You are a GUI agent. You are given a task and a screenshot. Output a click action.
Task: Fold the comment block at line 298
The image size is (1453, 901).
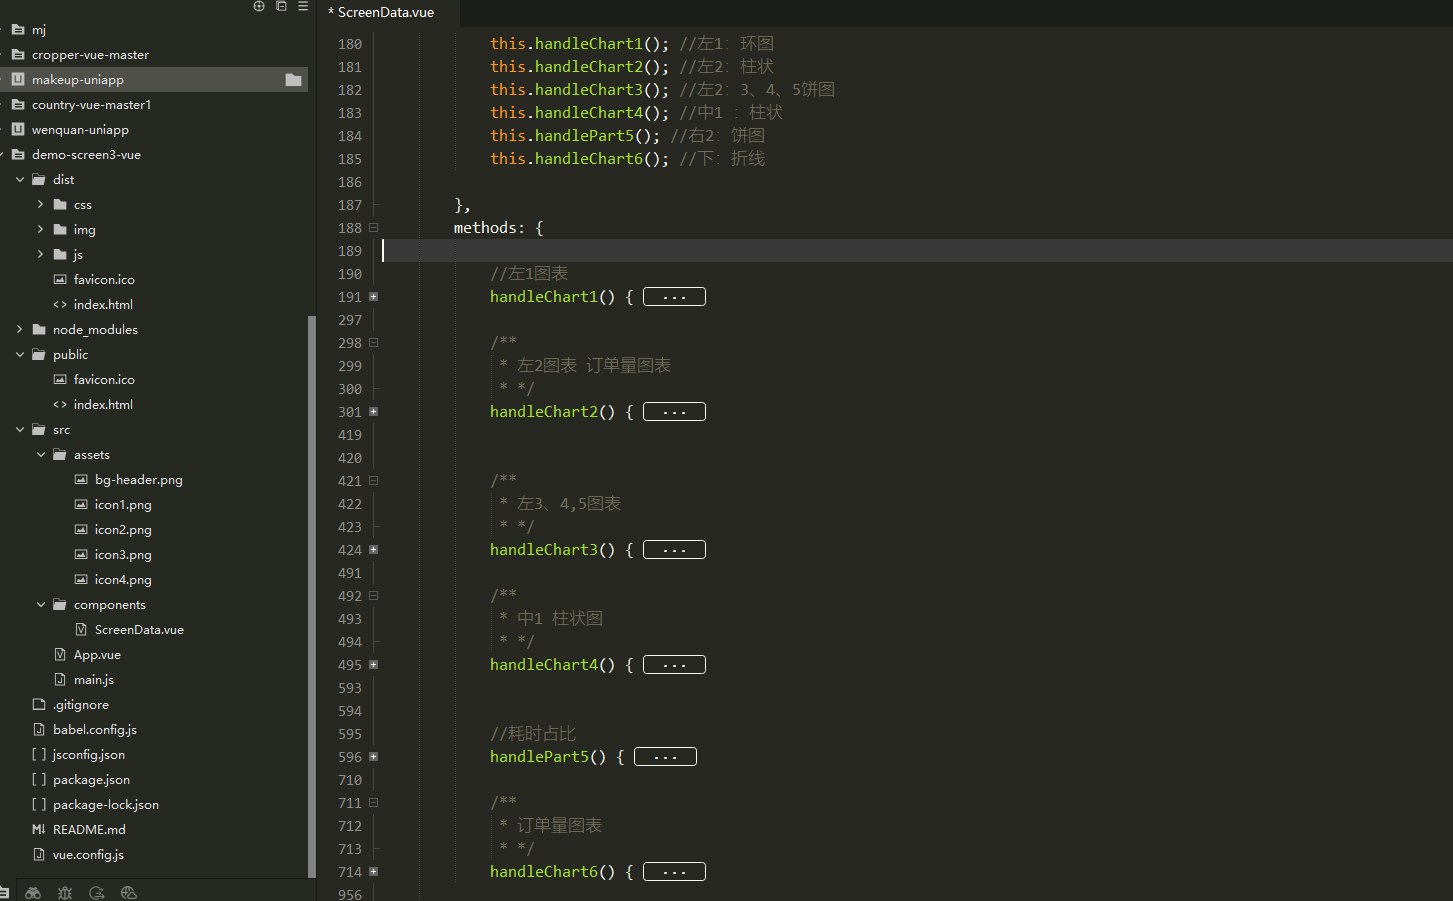coord(374,343)
